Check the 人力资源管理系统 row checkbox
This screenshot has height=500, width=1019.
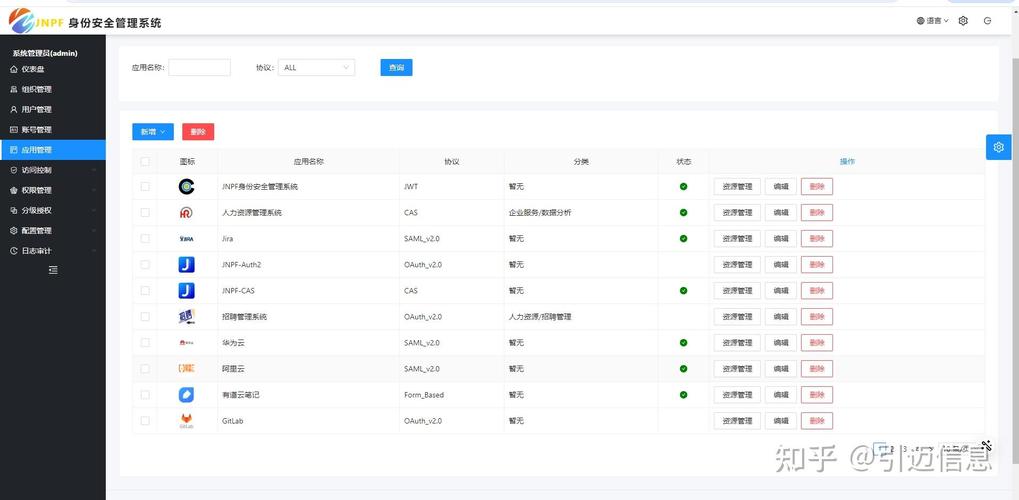pyautogui.click(x=145, y=213)
